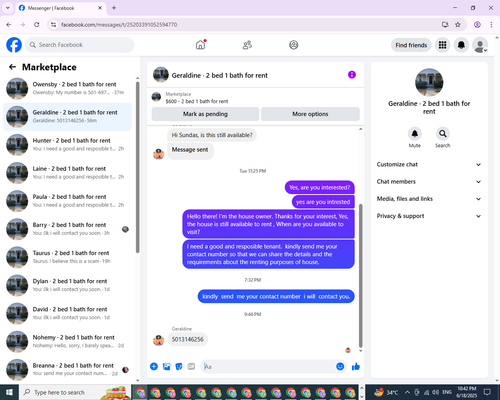Open the David conversation
The height and width of the screenshot is (400, 500).
[67, 313]
